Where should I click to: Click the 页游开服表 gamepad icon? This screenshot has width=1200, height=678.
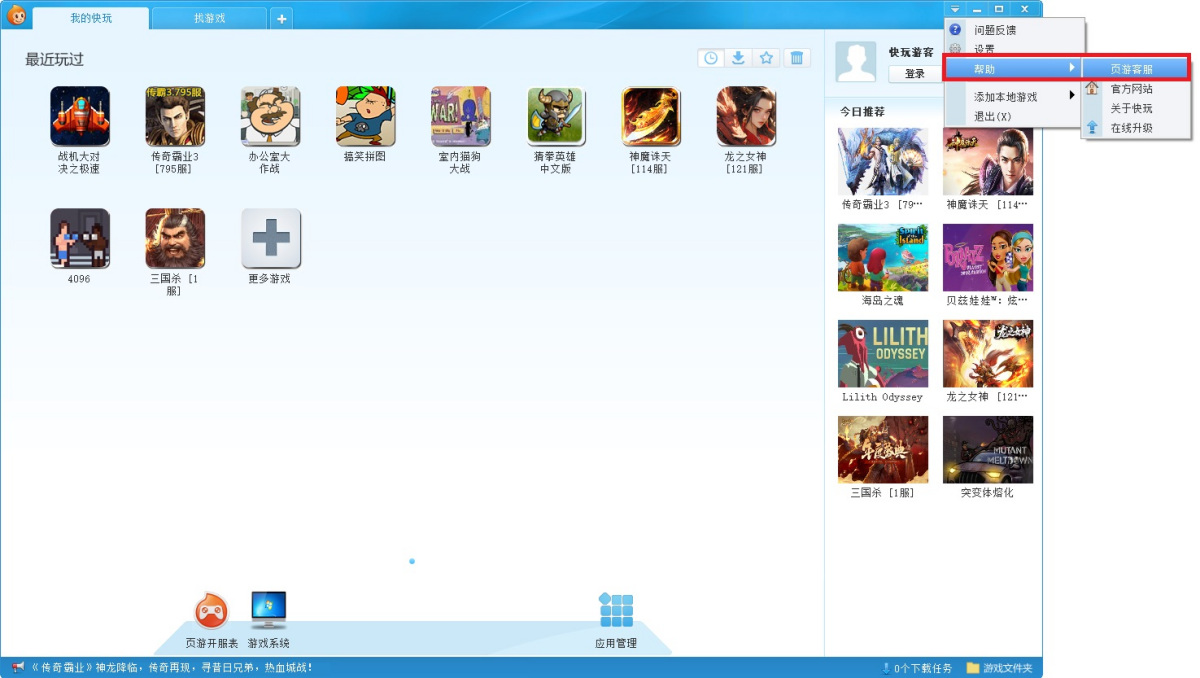pos(211,609)
